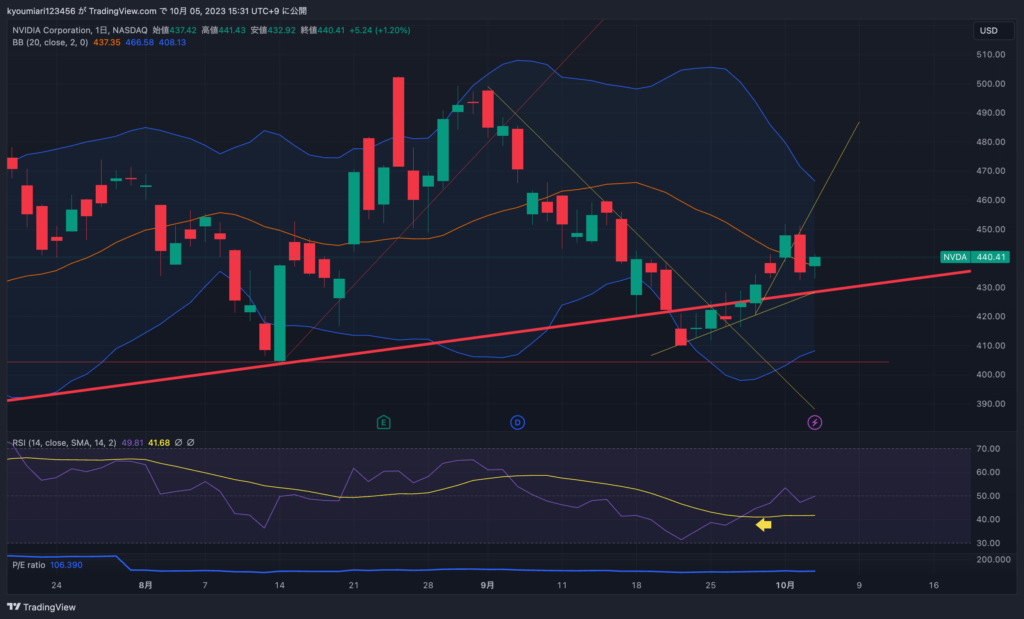Viewport: 1024px width, 619px height.
Task: Click price scale label 430.00
Action: pos(991,287)
